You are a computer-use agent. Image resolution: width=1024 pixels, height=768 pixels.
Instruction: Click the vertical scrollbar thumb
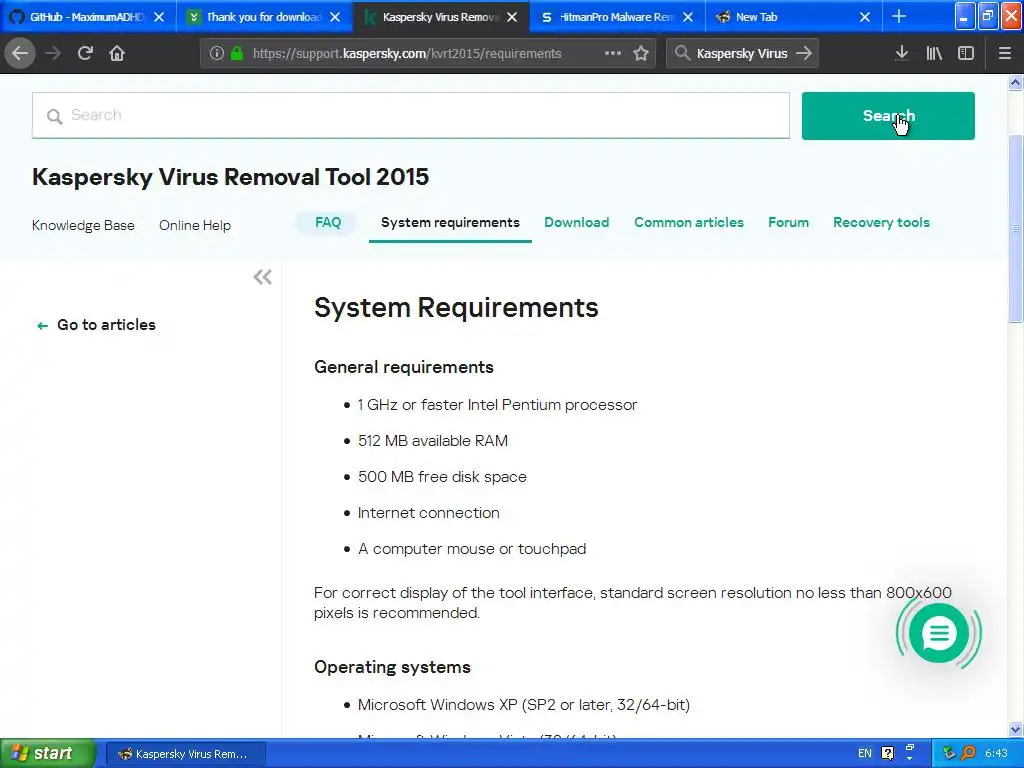click(1015, 229)
